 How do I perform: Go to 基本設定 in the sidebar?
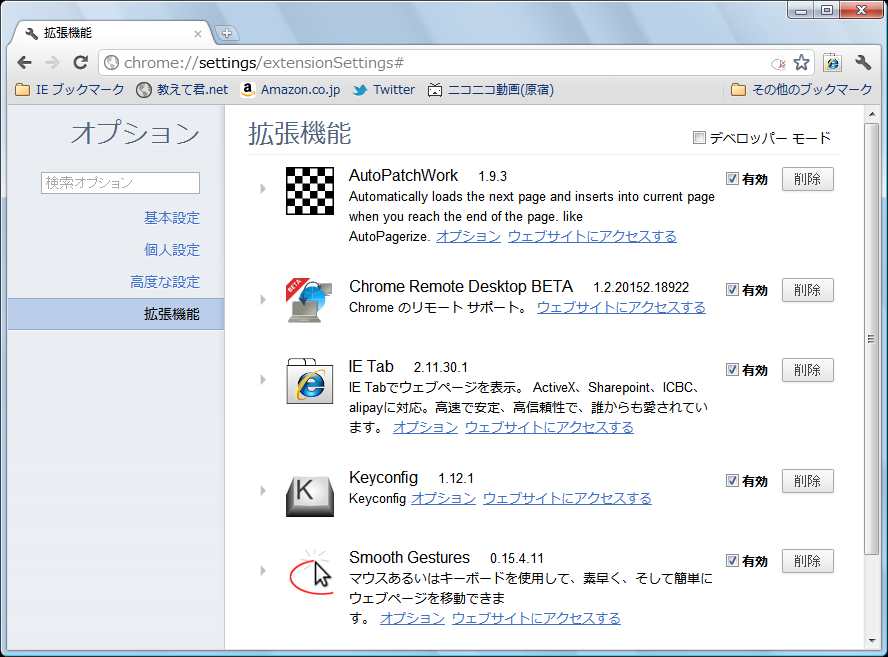[x=172, y=218]
